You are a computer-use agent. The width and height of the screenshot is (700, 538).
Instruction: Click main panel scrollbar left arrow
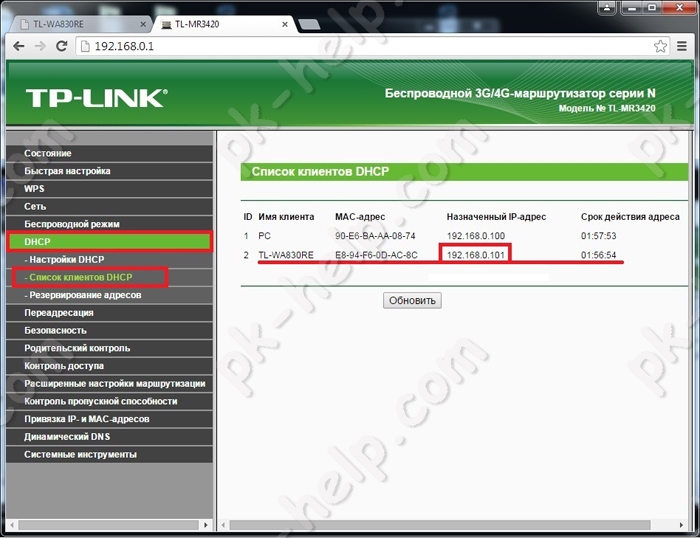pyautogui.click(x=223, y=525)
